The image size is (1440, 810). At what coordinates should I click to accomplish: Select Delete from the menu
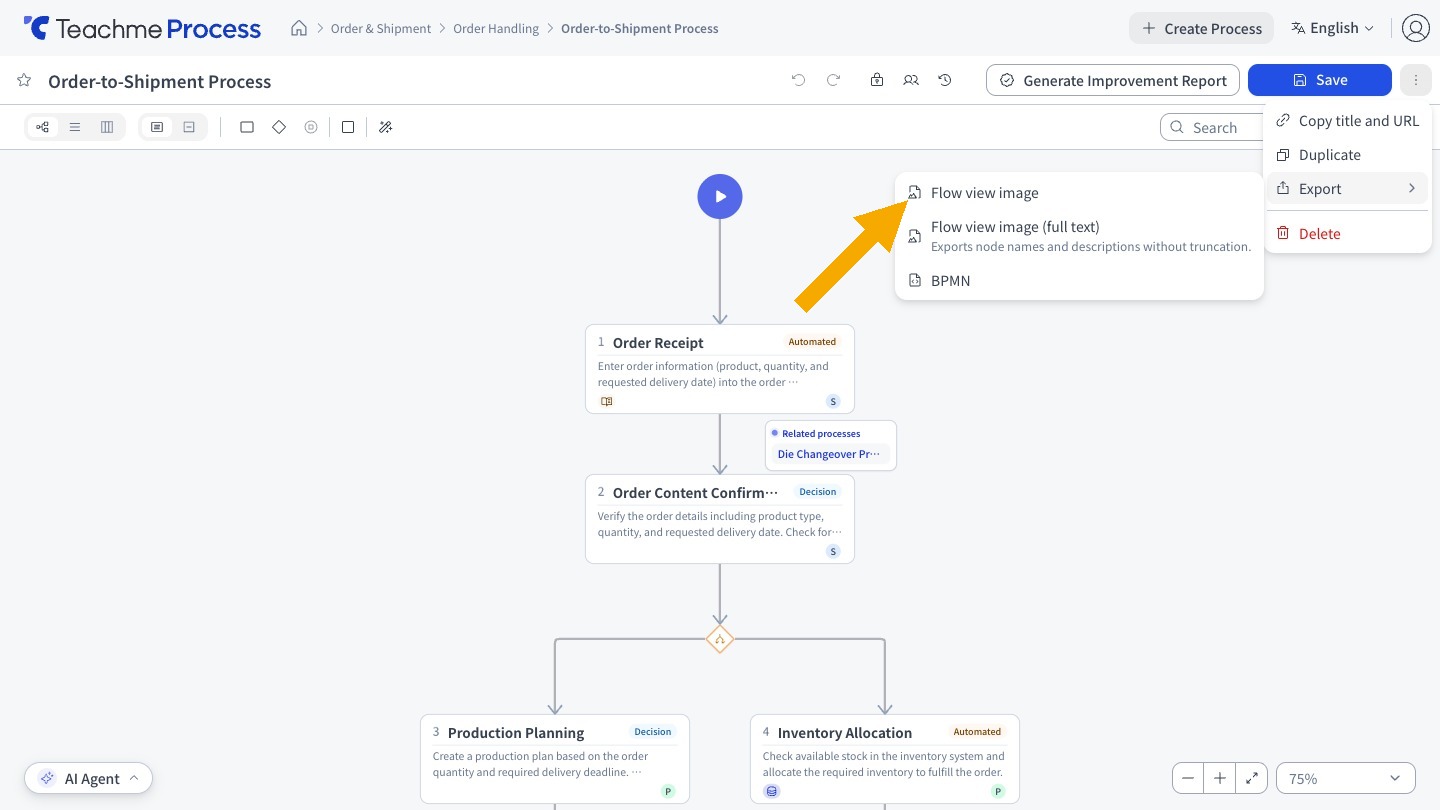(x=1348, y=233)
